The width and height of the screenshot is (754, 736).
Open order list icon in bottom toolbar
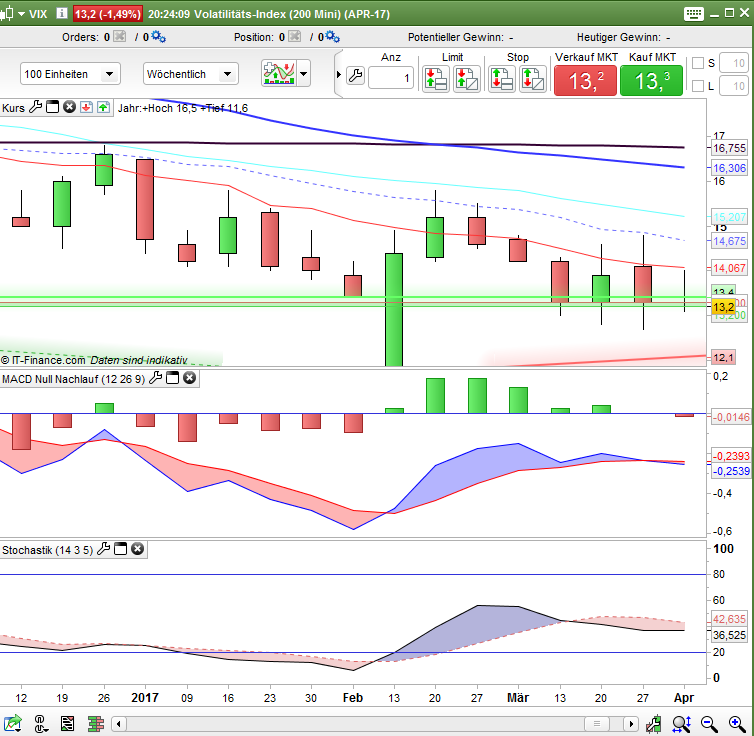coord(67,723)
